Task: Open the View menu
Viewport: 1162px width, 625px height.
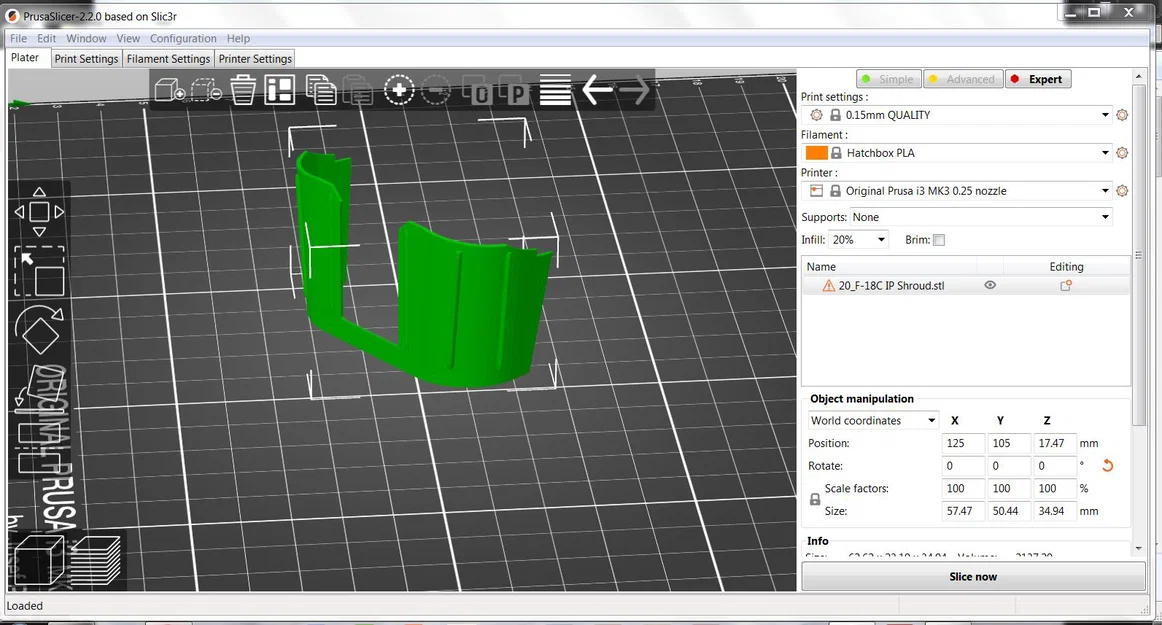Action: click(128, 39)
